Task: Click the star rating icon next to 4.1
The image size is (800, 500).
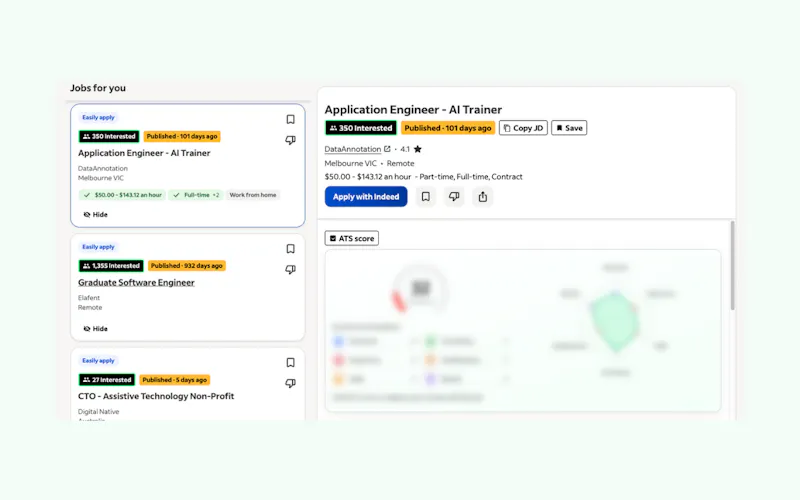Action: pyautogui.click(x=418, y=149)
